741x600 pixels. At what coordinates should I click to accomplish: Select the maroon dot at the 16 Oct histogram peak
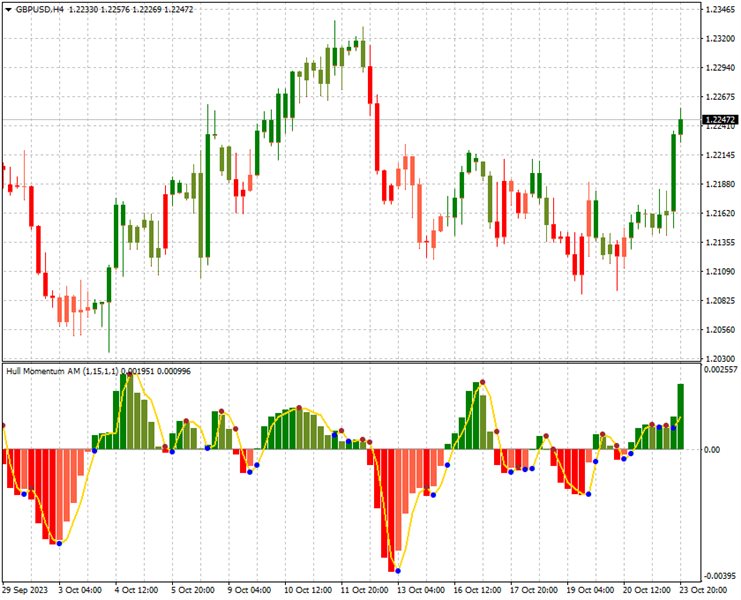click(x=483, y=382)
